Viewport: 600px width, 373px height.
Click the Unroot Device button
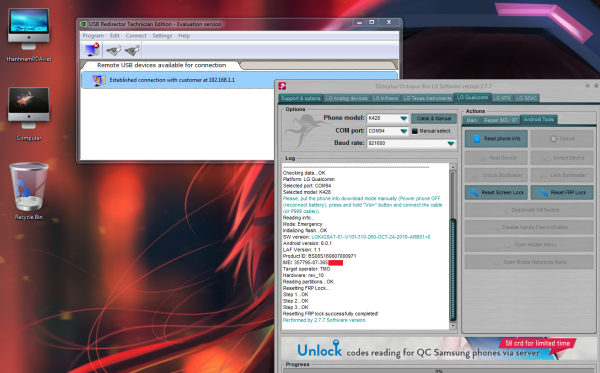pyautogui.click(x=562, y=158)
